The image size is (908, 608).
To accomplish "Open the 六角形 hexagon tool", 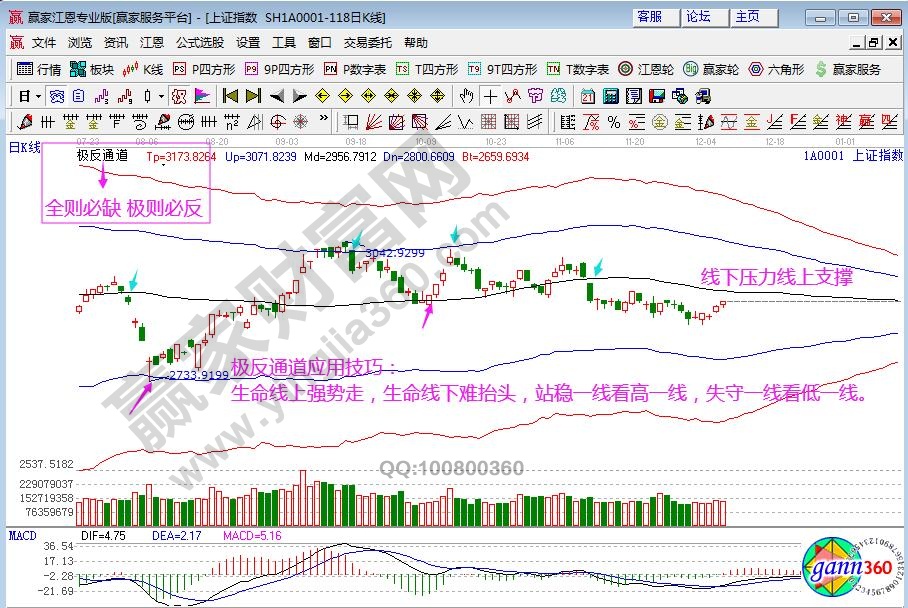I will (x=774, y=69).
